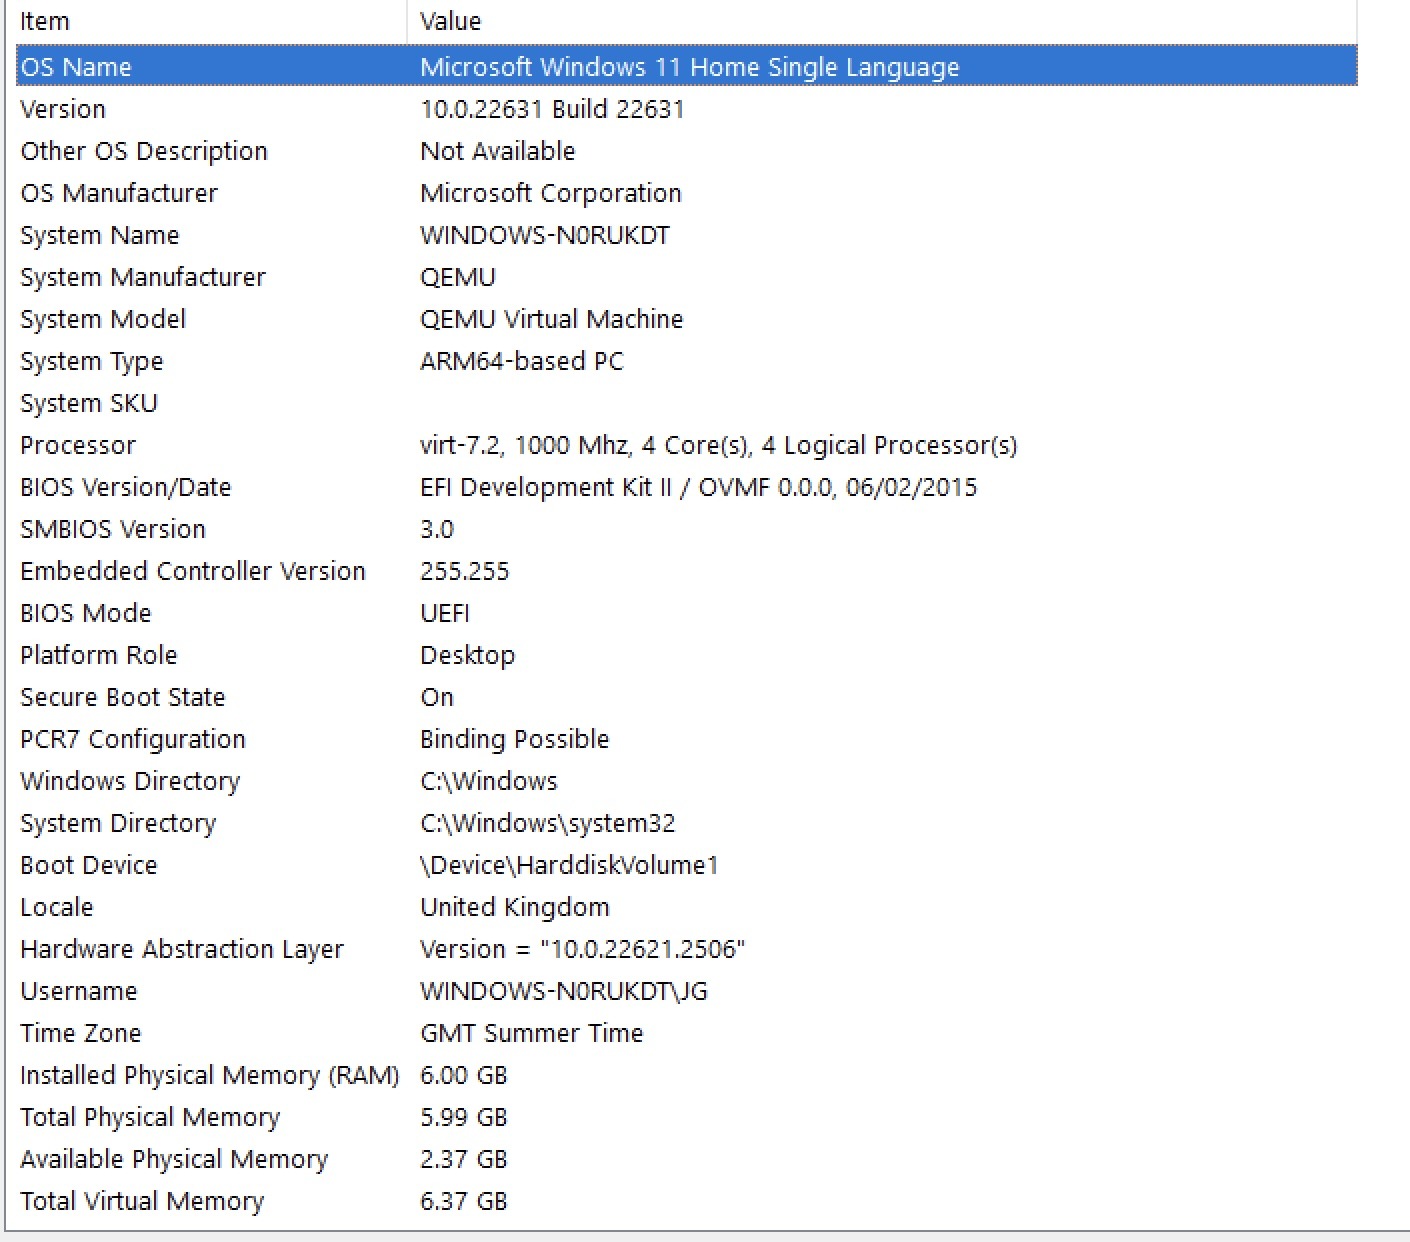Select the OS Manufacturer row

click(x=687, y=193)
